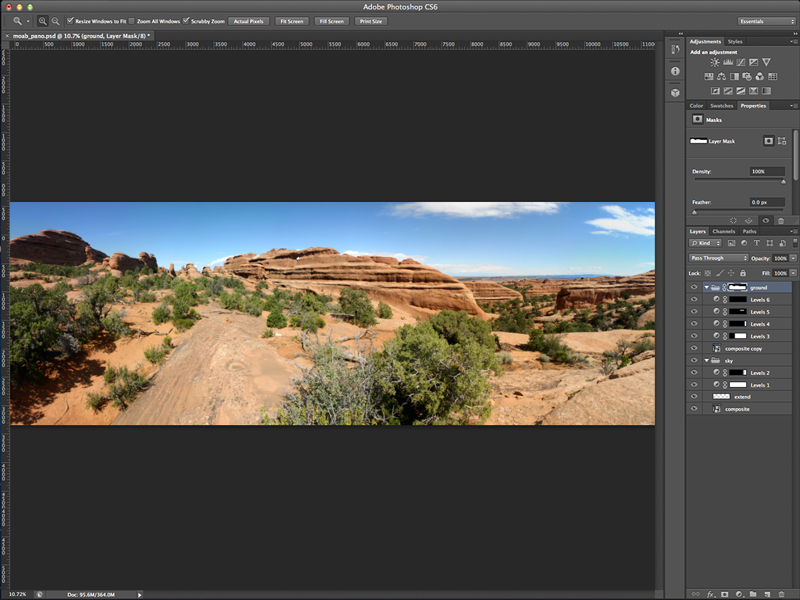800x600 pixels.
Task: Delete mask with Properties trash icon
Action: (781, 220)
